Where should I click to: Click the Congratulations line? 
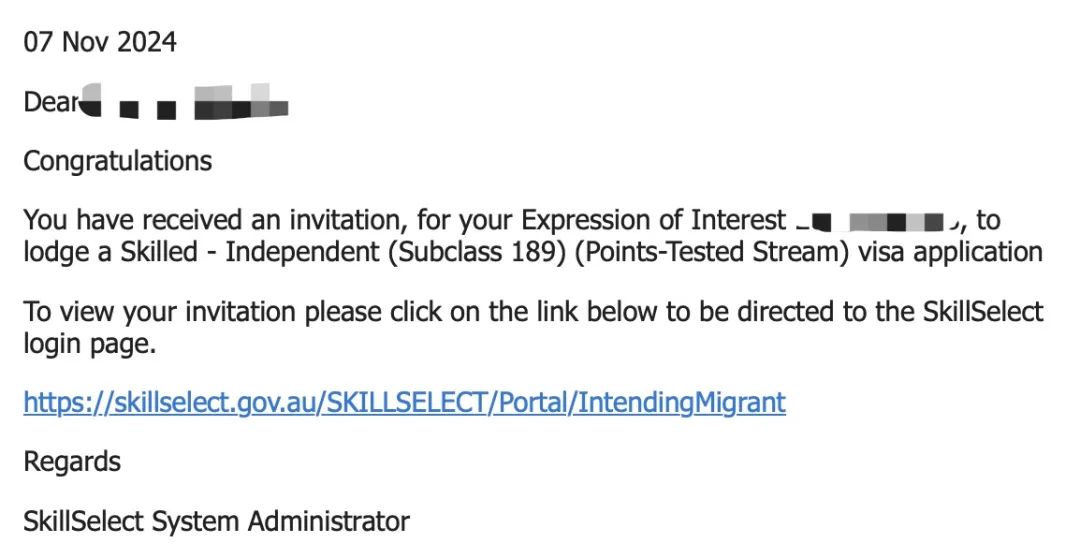(118, 161)
